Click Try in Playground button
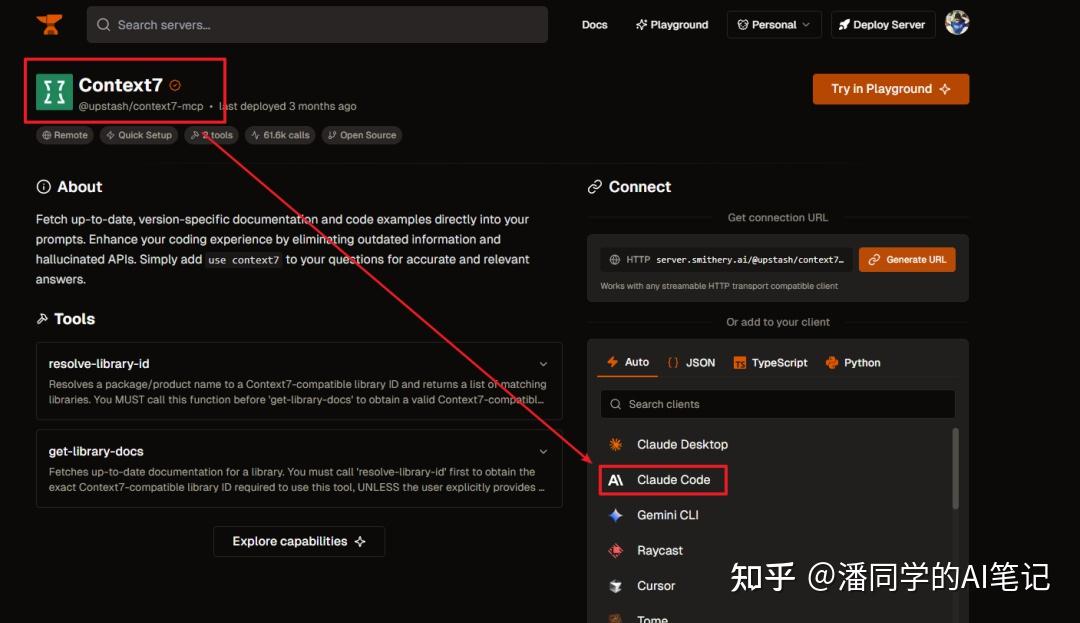1080x623 pixels. click(x=891, y=89)
